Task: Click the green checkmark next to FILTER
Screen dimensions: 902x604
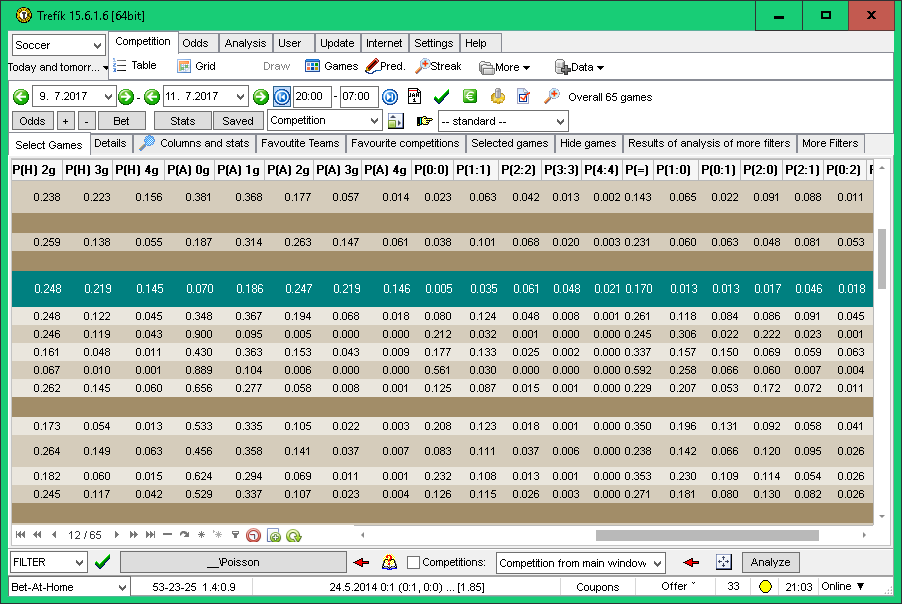Action: 102,563
